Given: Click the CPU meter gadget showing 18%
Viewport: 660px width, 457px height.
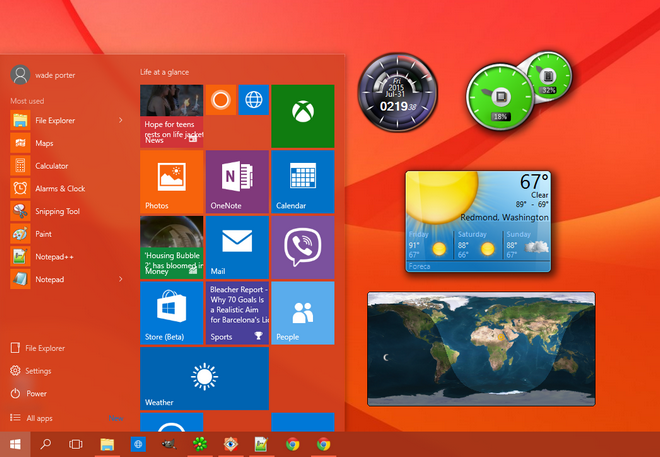Looking at the screenshot, I should coord(500,97).
